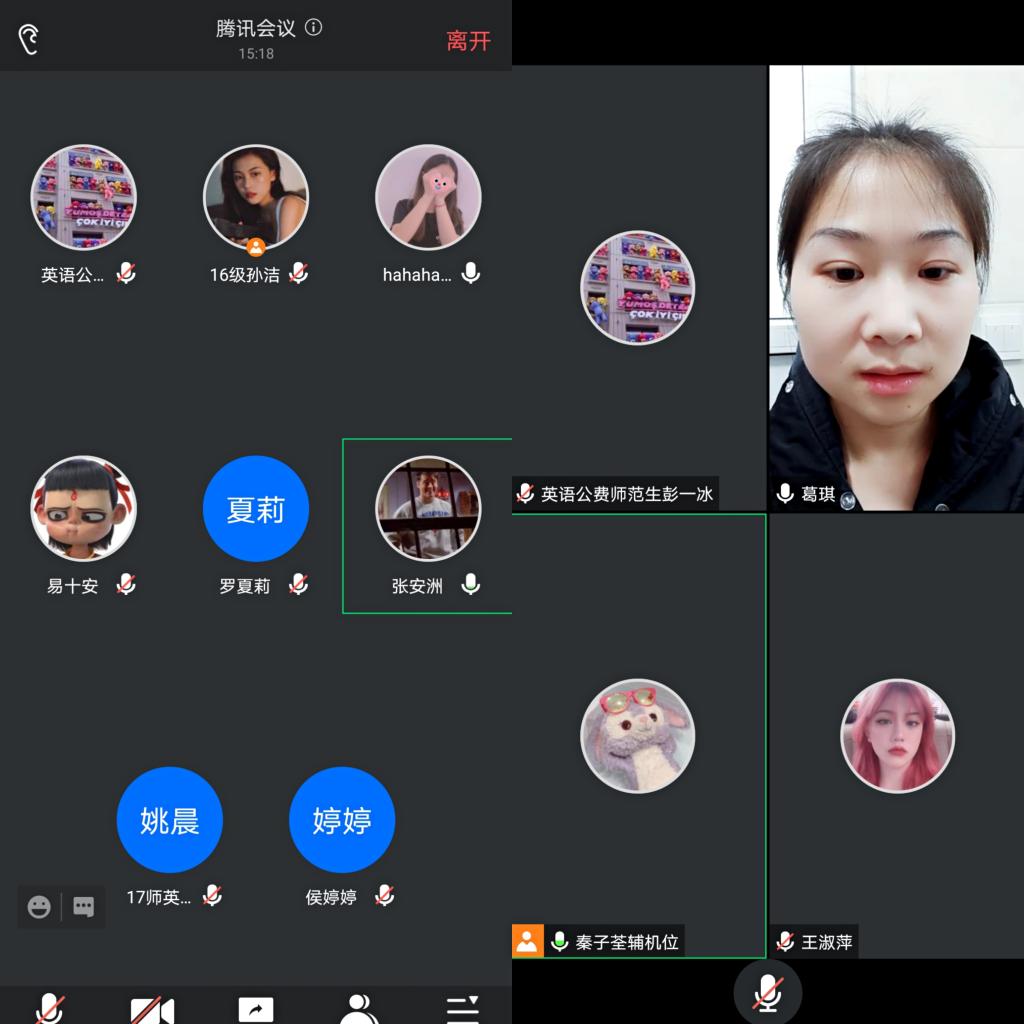Viewport: 1024px width, 1024px height.
Task: Tap the blue 婷婷 avatar
Action: [x=342, y=820]
